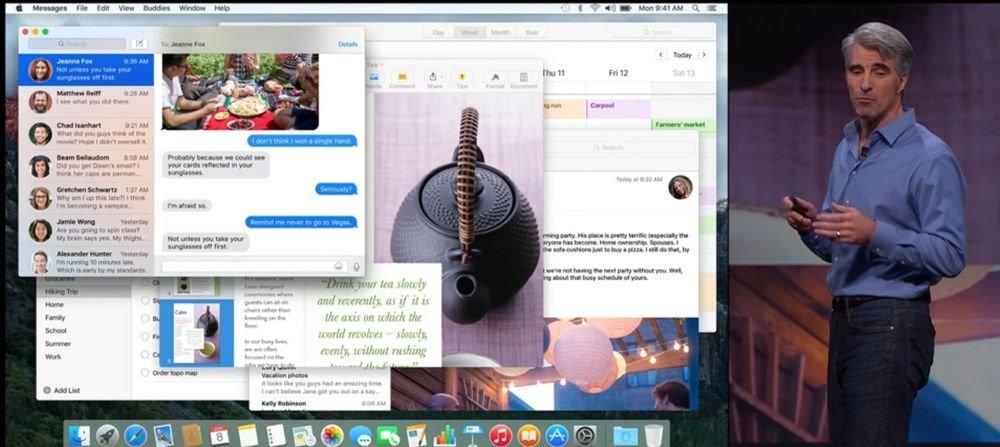Open Contacts book icon in Dock
The height and width of the screenshot is (447, 1000).
click(191, 436)
